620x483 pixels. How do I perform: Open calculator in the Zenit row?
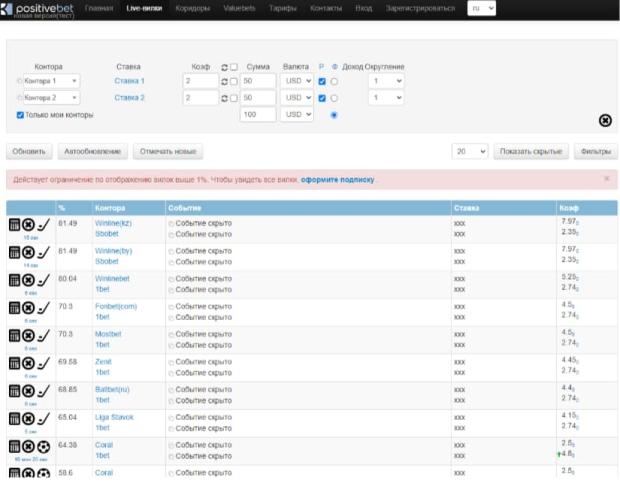14,363
